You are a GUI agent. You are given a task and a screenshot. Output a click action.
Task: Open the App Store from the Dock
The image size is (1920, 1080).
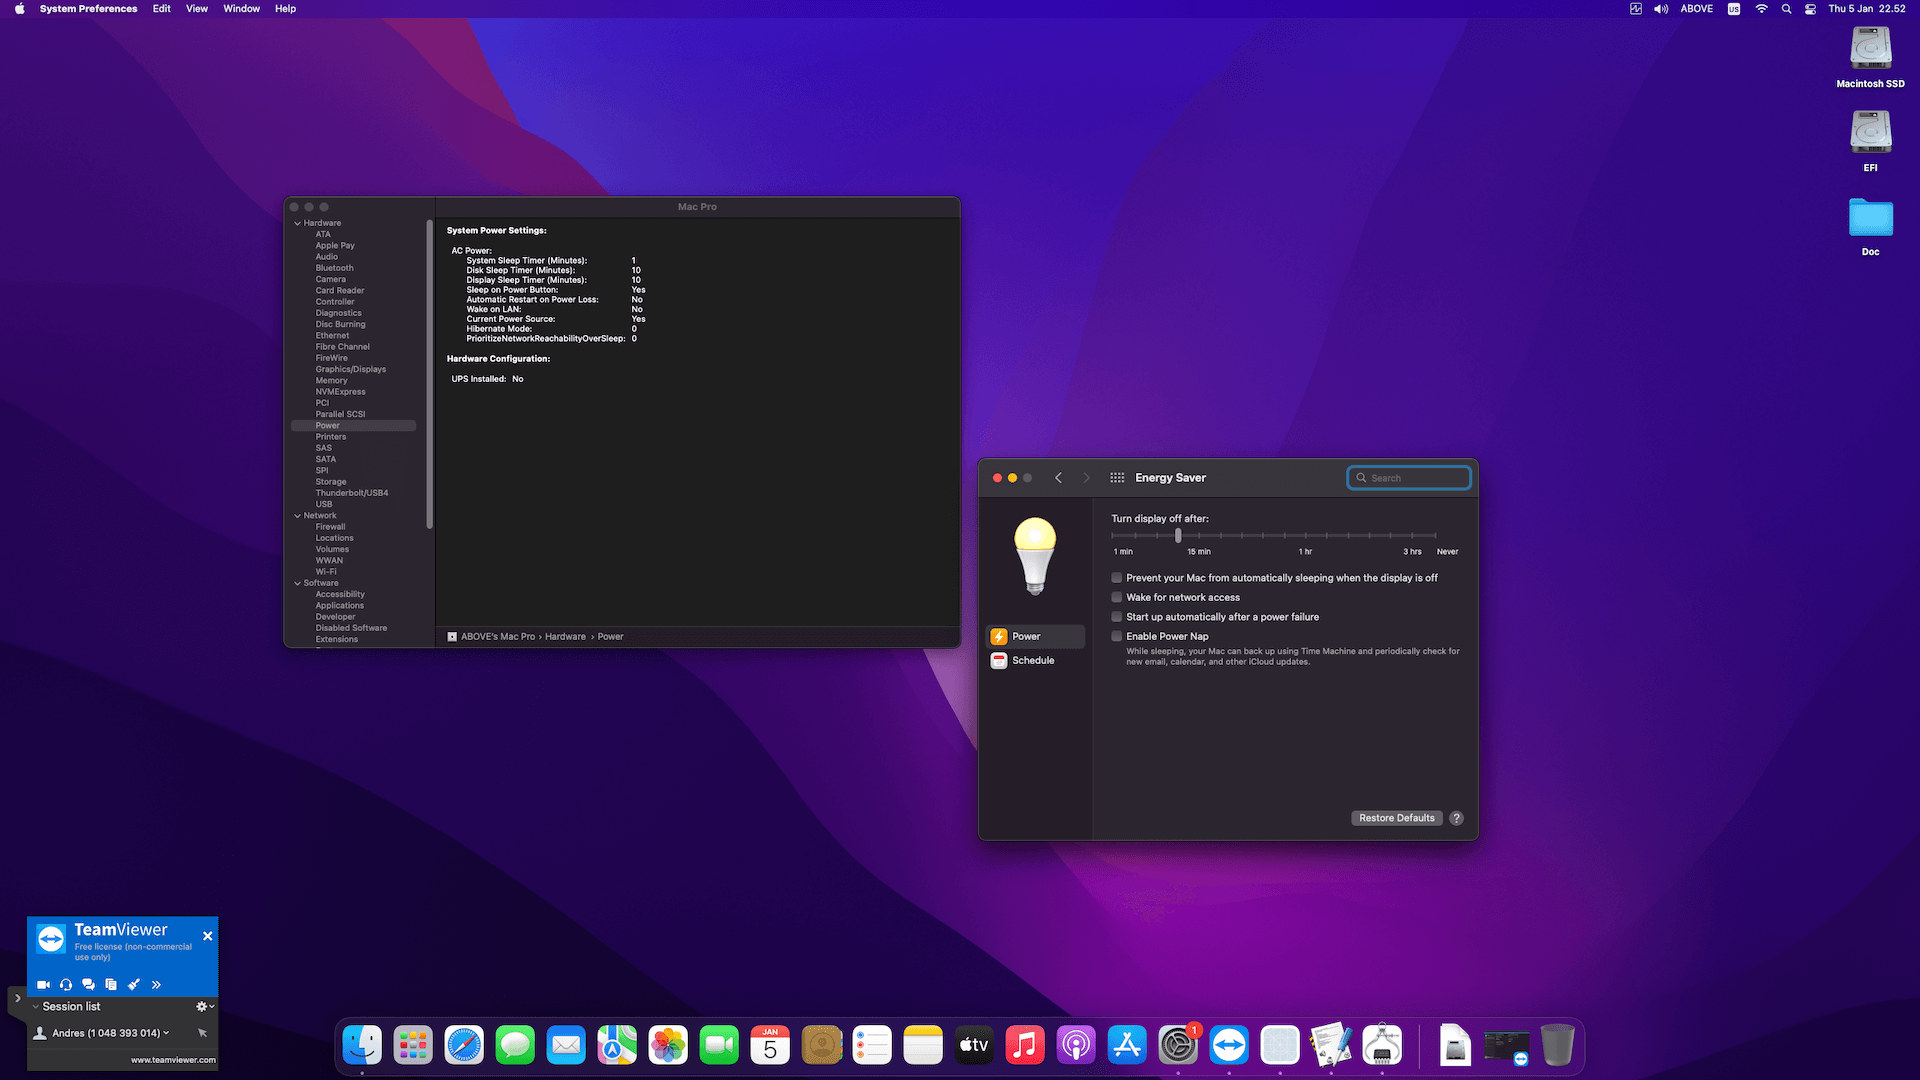(x=1127, y=1046)
